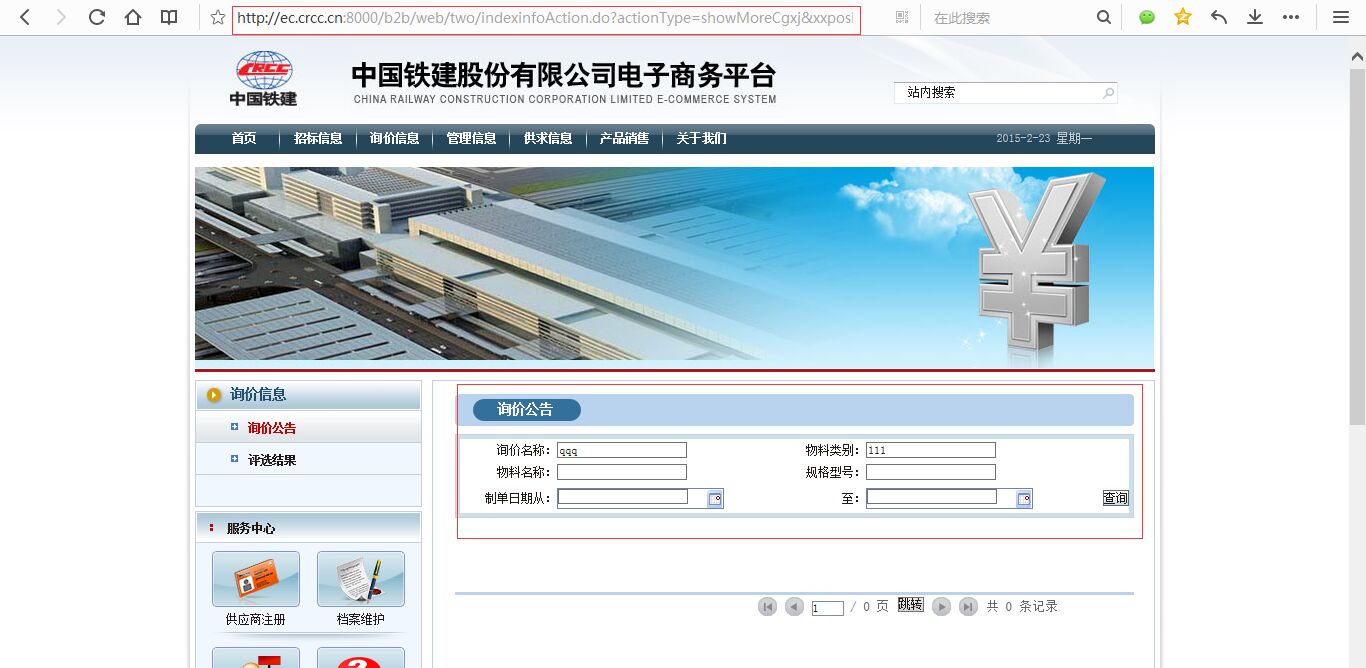
Task: Focus the 至 end date field
Action: pyautogui.click(x=932, y=497)
